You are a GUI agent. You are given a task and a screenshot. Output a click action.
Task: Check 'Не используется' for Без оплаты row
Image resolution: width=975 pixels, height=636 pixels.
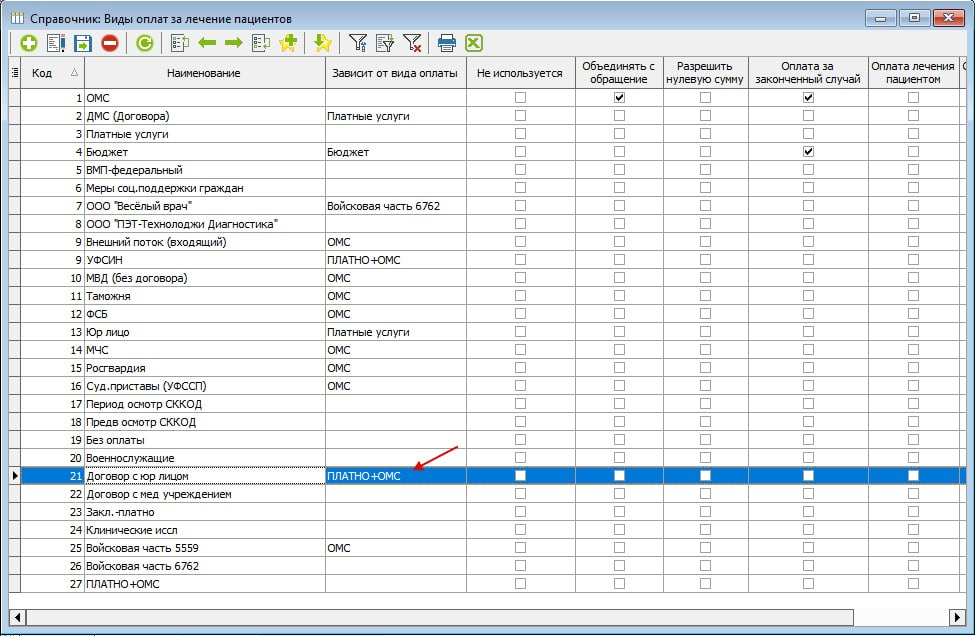[520, 440]
